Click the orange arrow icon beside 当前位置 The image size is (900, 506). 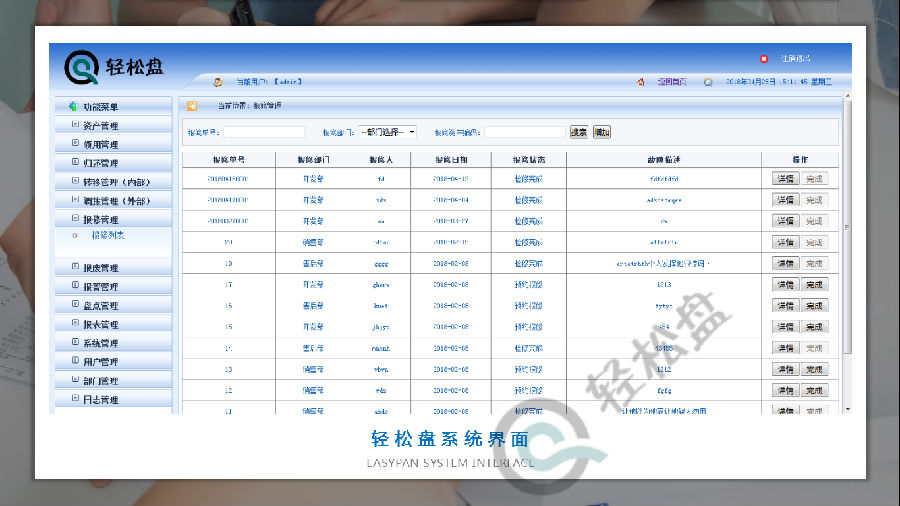click(192, 106)
